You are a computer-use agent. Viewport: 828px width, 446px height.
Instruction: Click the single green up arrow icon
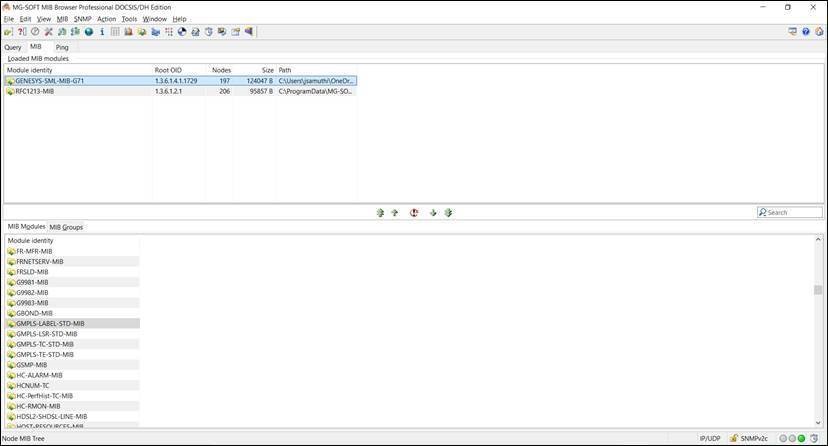(x=394, y=213)
